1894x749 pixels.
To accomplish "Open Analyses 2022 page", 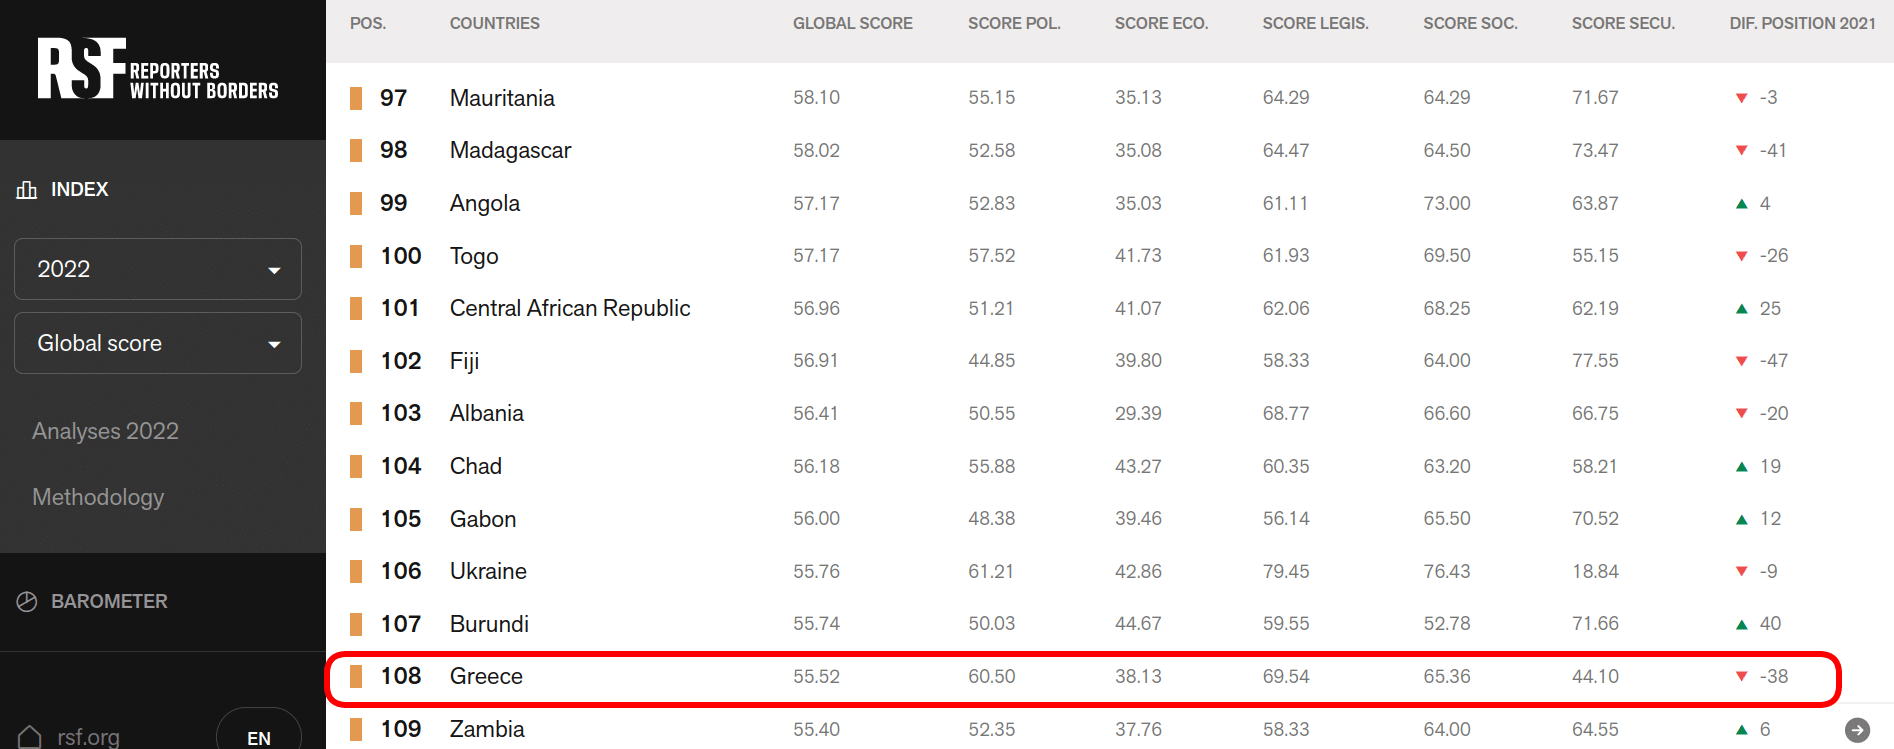I will pyautogui.click(x=105, y=431).
